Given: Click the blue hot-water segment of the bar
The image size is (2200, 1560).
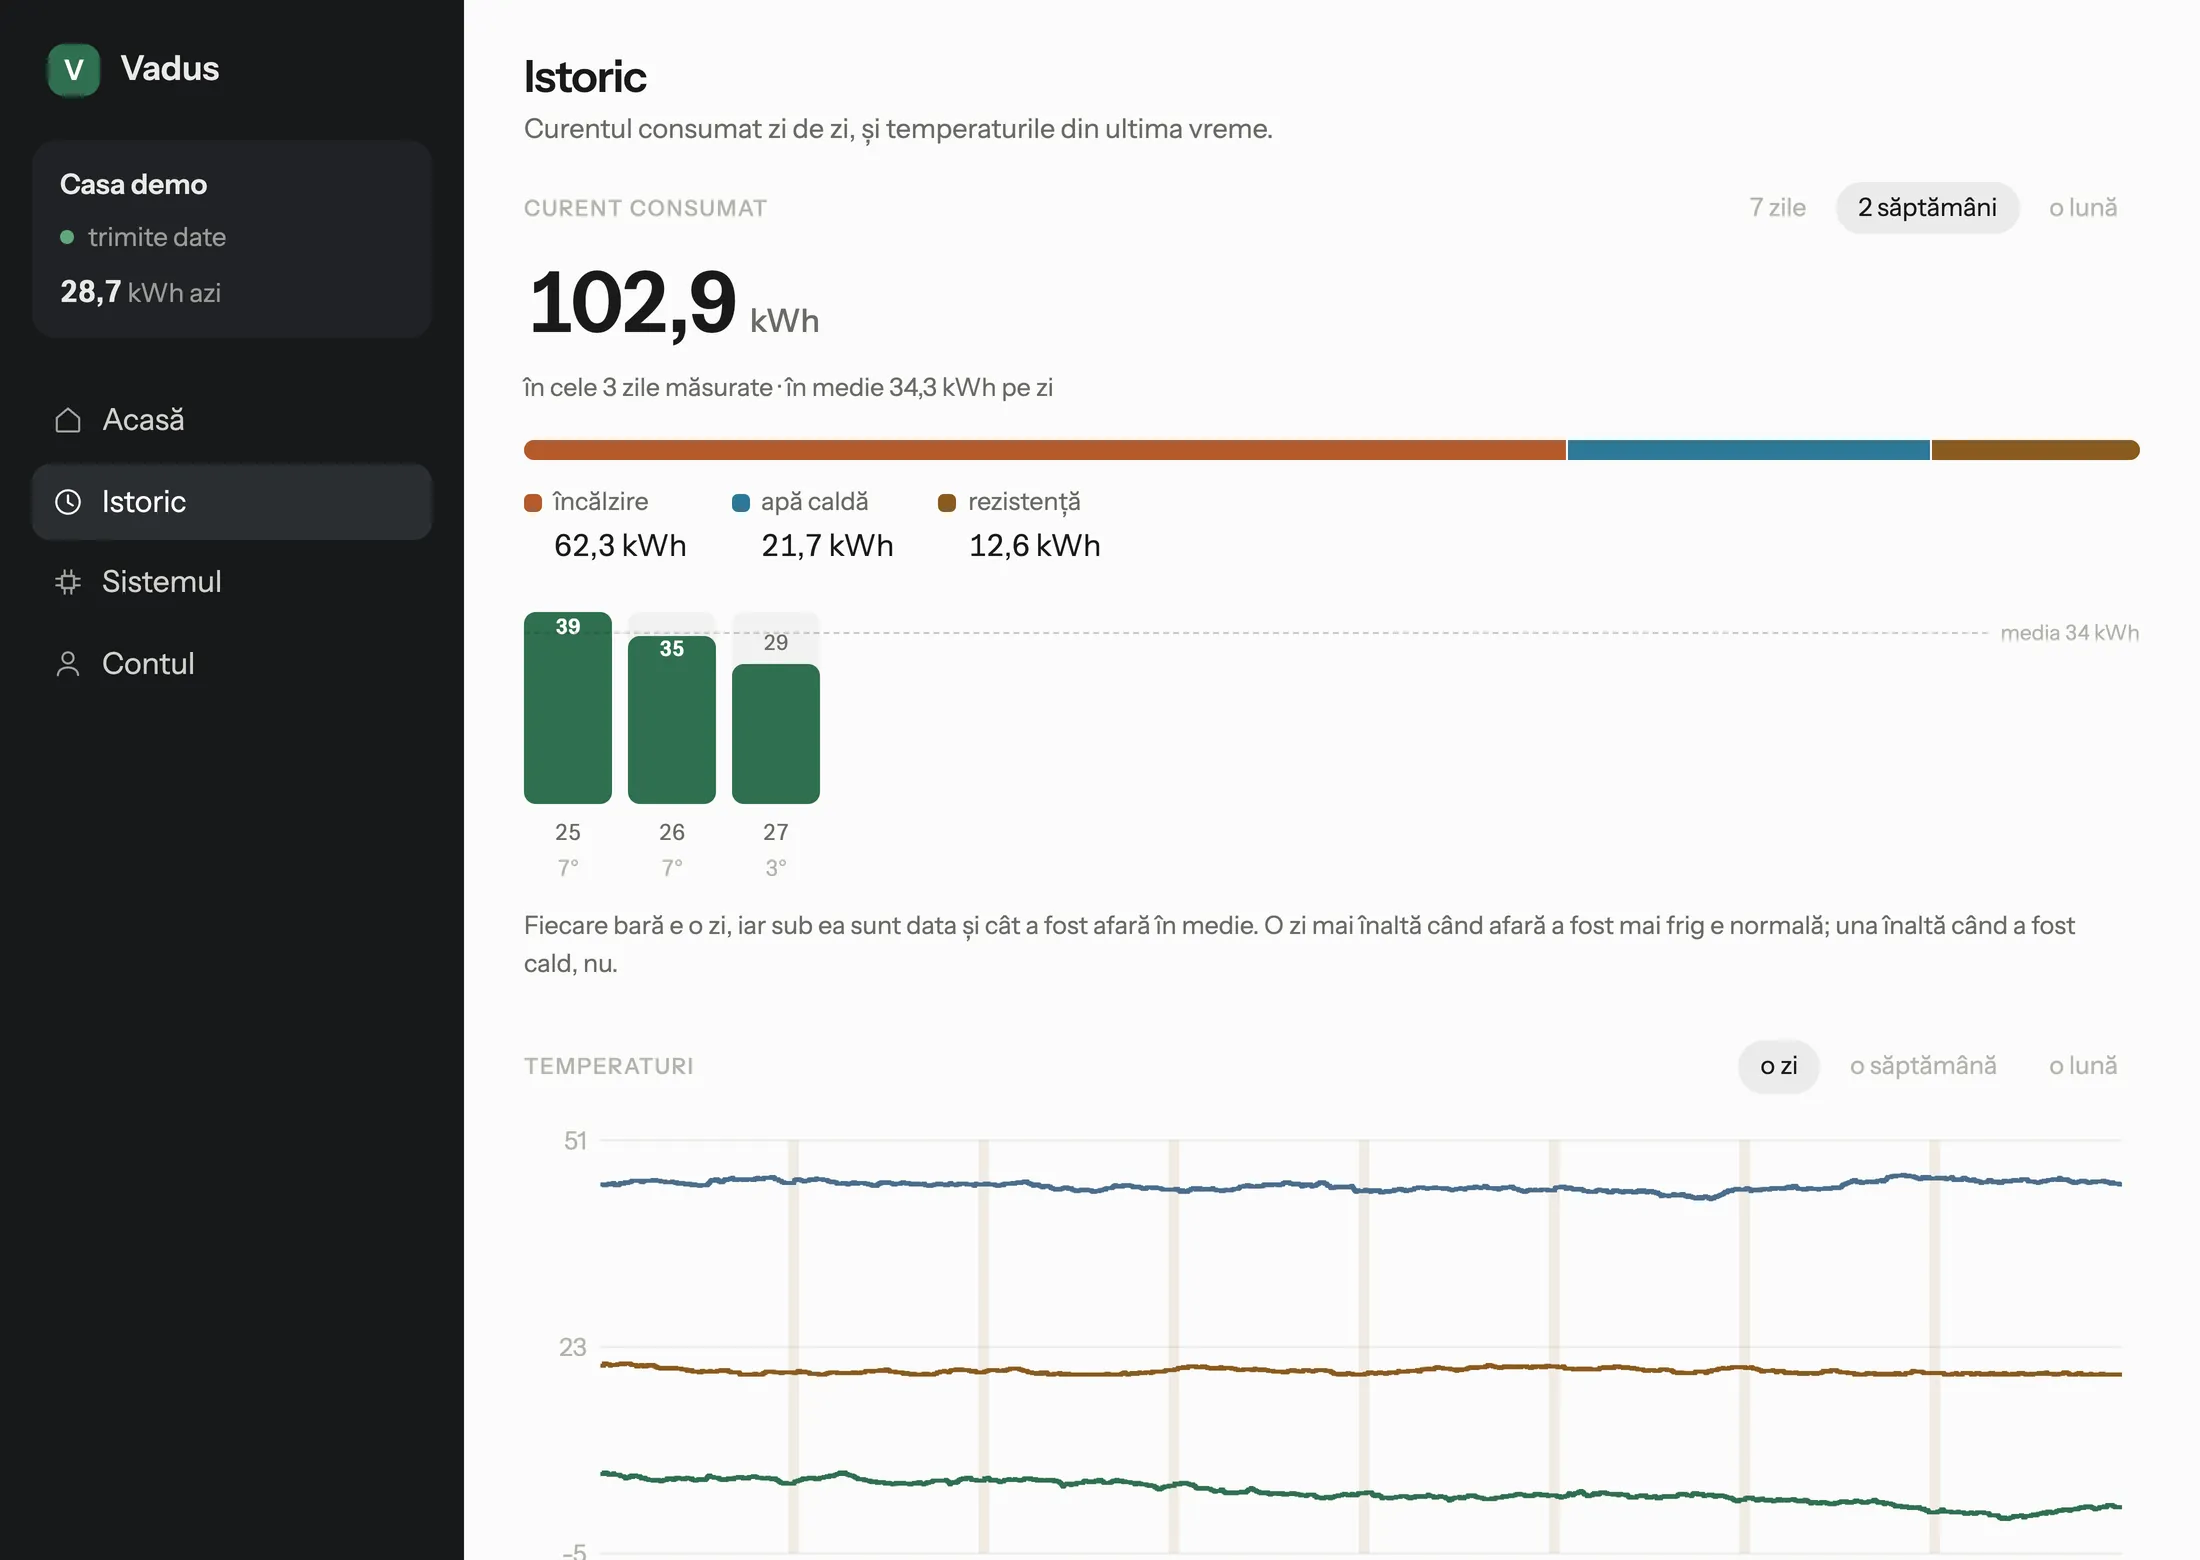Looking at the screenshot, I should pos(1749,450).
